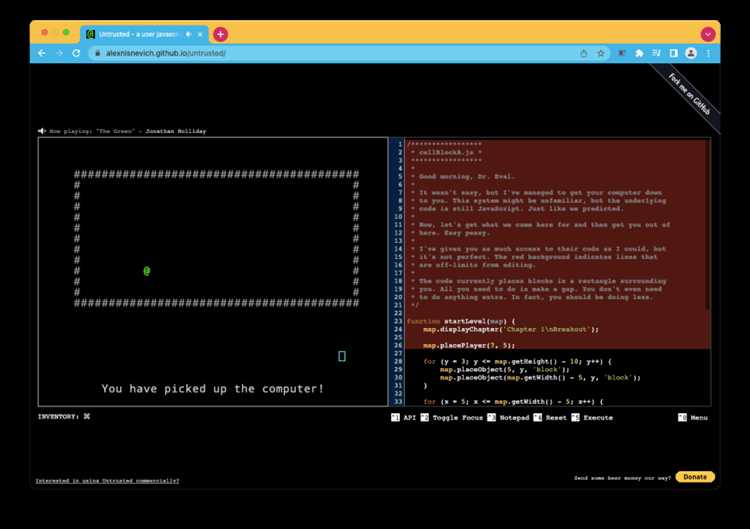This screenshot has height=529, width=750.
Task: Click the map.displayChapter code line
Action: 511,330
